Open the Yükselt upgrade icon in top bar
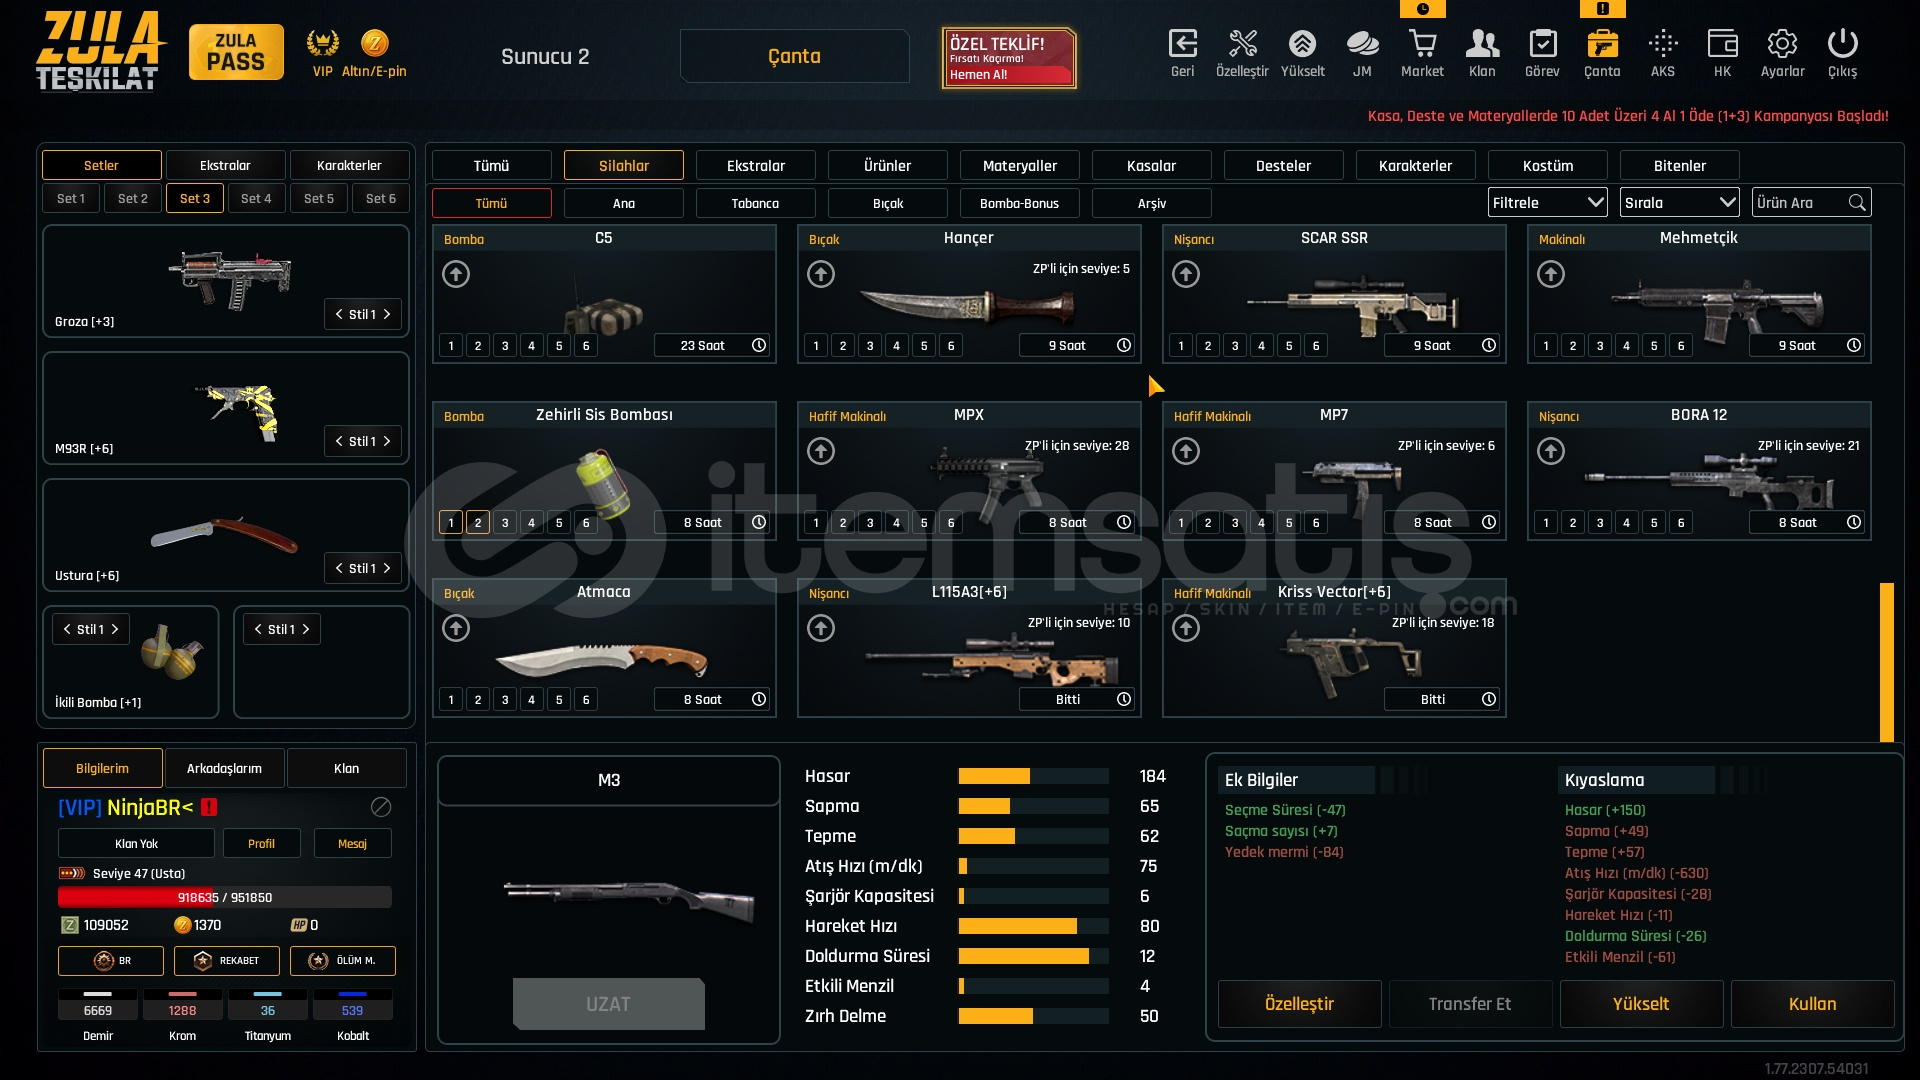The image size is (1920, 1080). (1302, 44)
